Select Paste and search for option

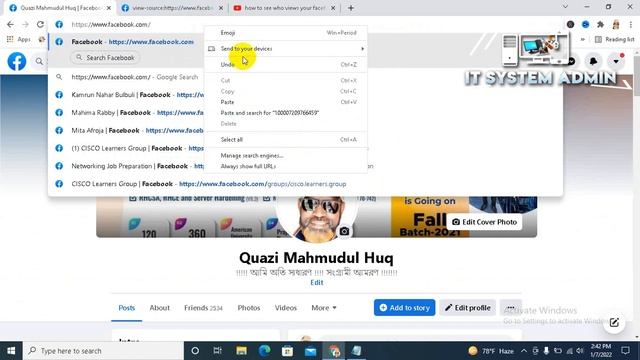[286, 113]
